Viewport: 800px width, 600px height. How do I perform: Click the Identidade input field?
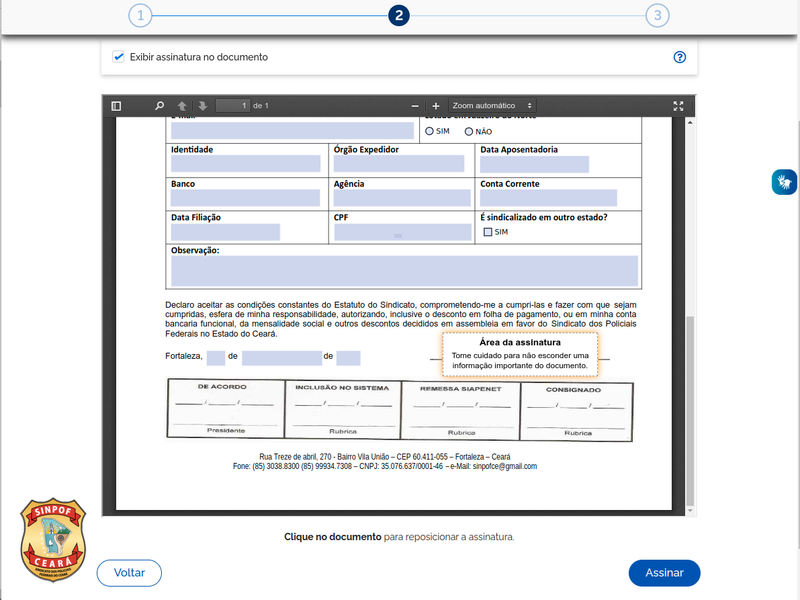tap(245, 164)
